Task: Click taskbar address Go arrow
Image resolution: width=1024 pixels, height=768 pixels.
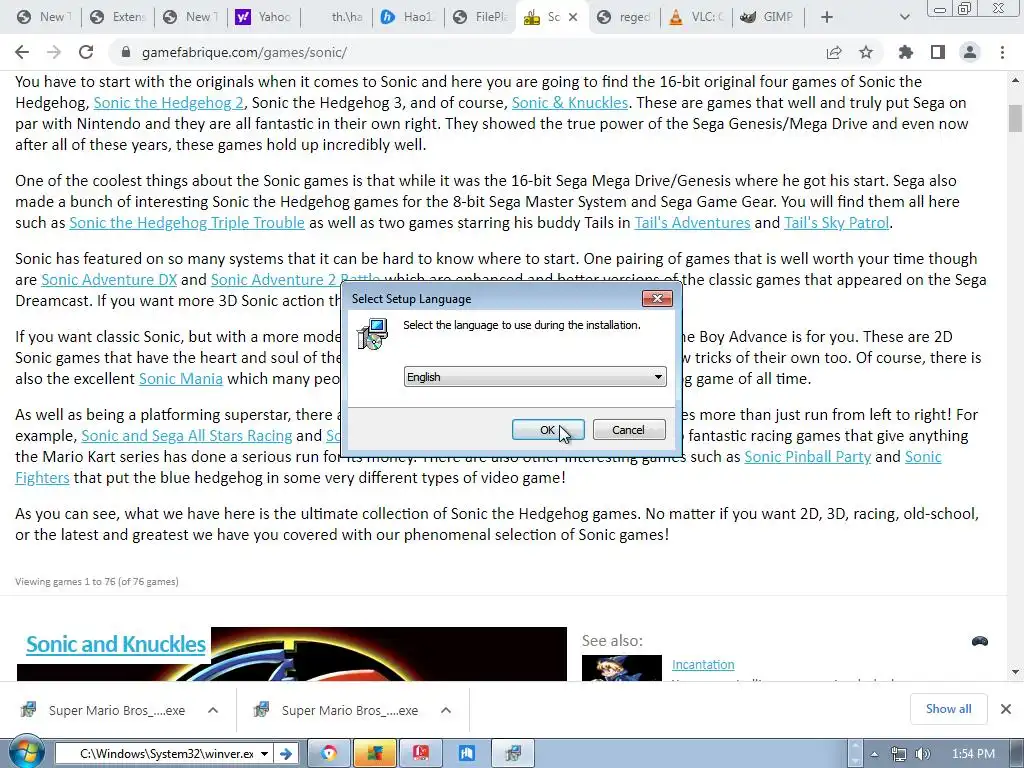Action: coord(285,754)
